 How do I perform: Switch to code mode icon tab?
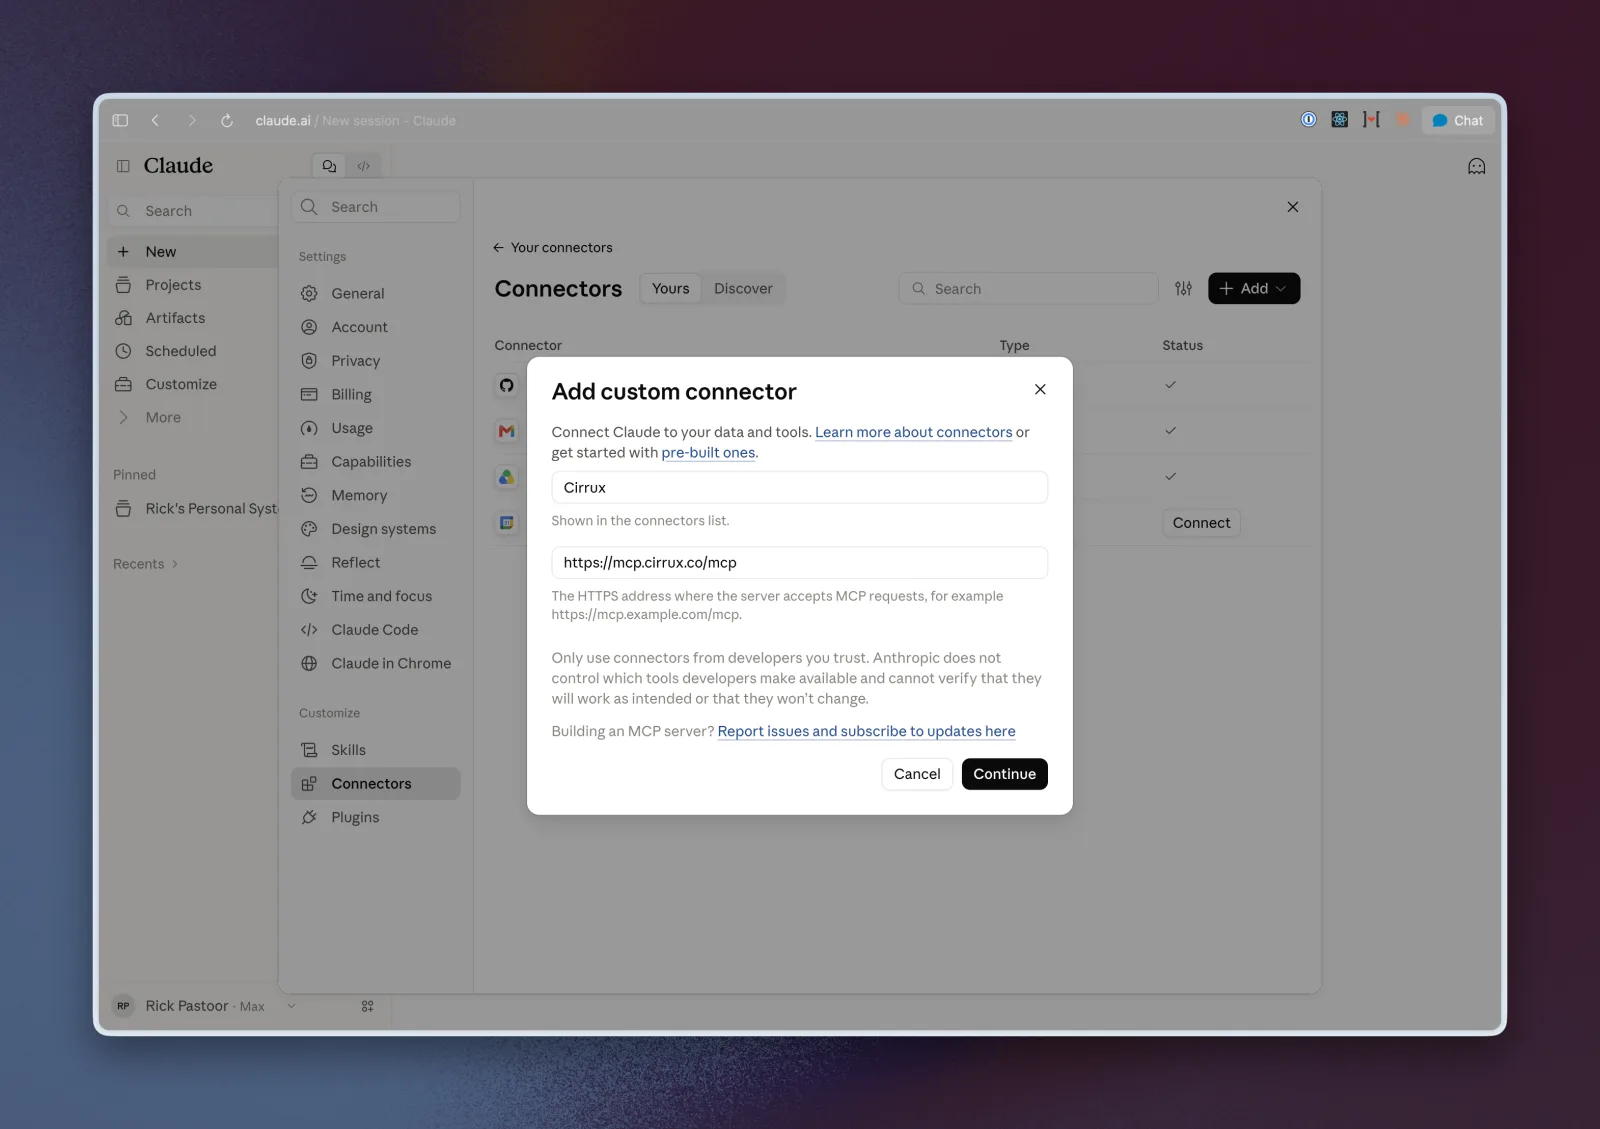(x=364, y=166)
